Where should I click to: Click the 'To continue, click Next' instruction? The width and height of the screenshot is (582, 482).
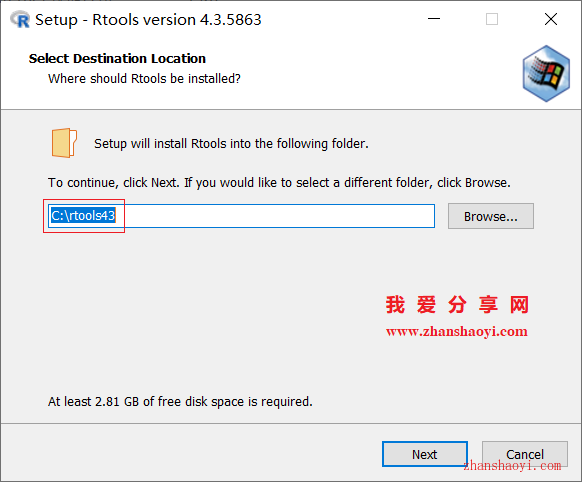click(x=279, y=183)
